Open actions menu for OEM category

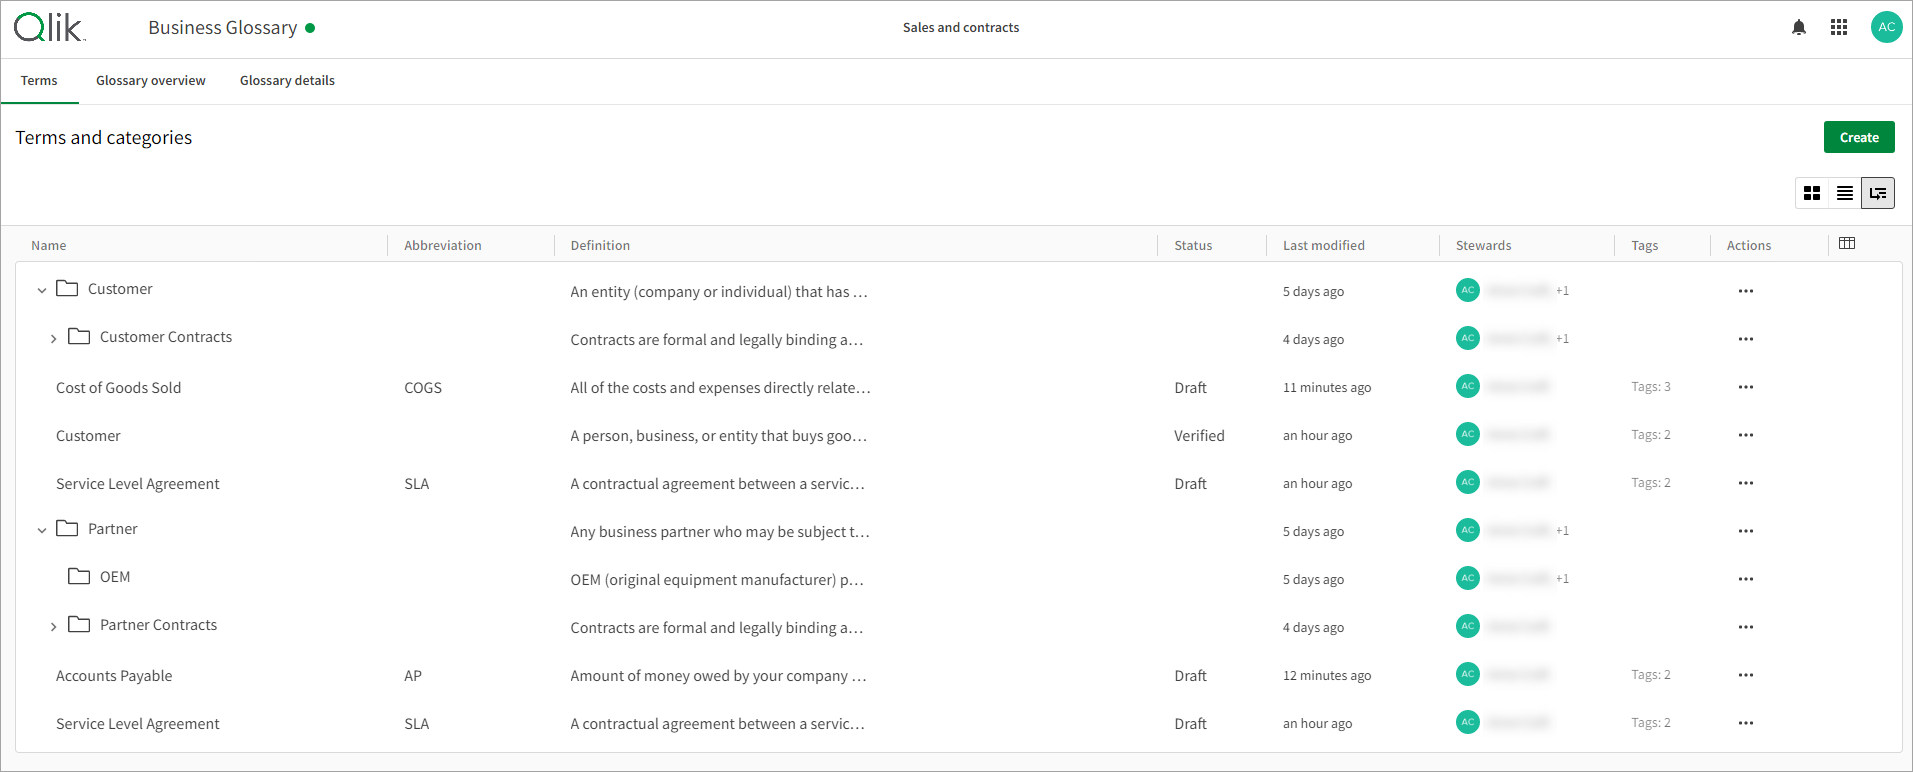1745,579
